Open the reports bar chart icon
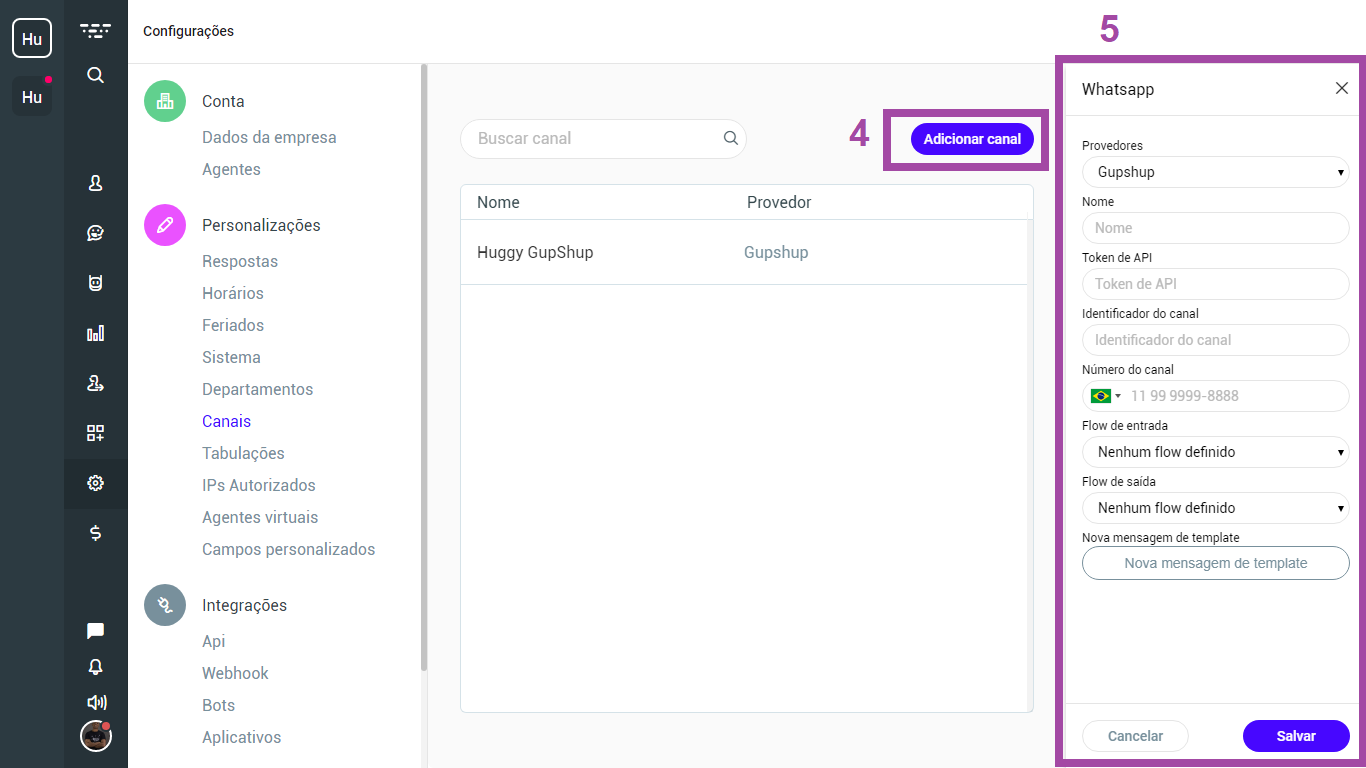Screen dimensions: 1366x768 click(95, 333)
